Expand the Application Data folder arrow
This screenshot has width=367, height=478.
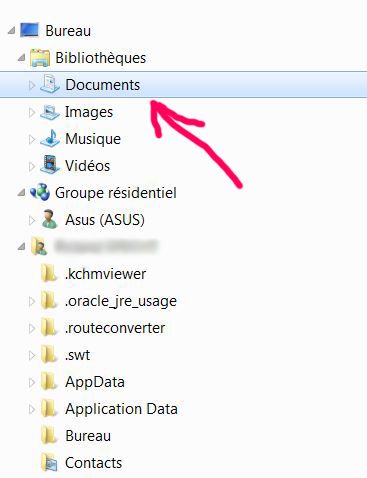32,409
